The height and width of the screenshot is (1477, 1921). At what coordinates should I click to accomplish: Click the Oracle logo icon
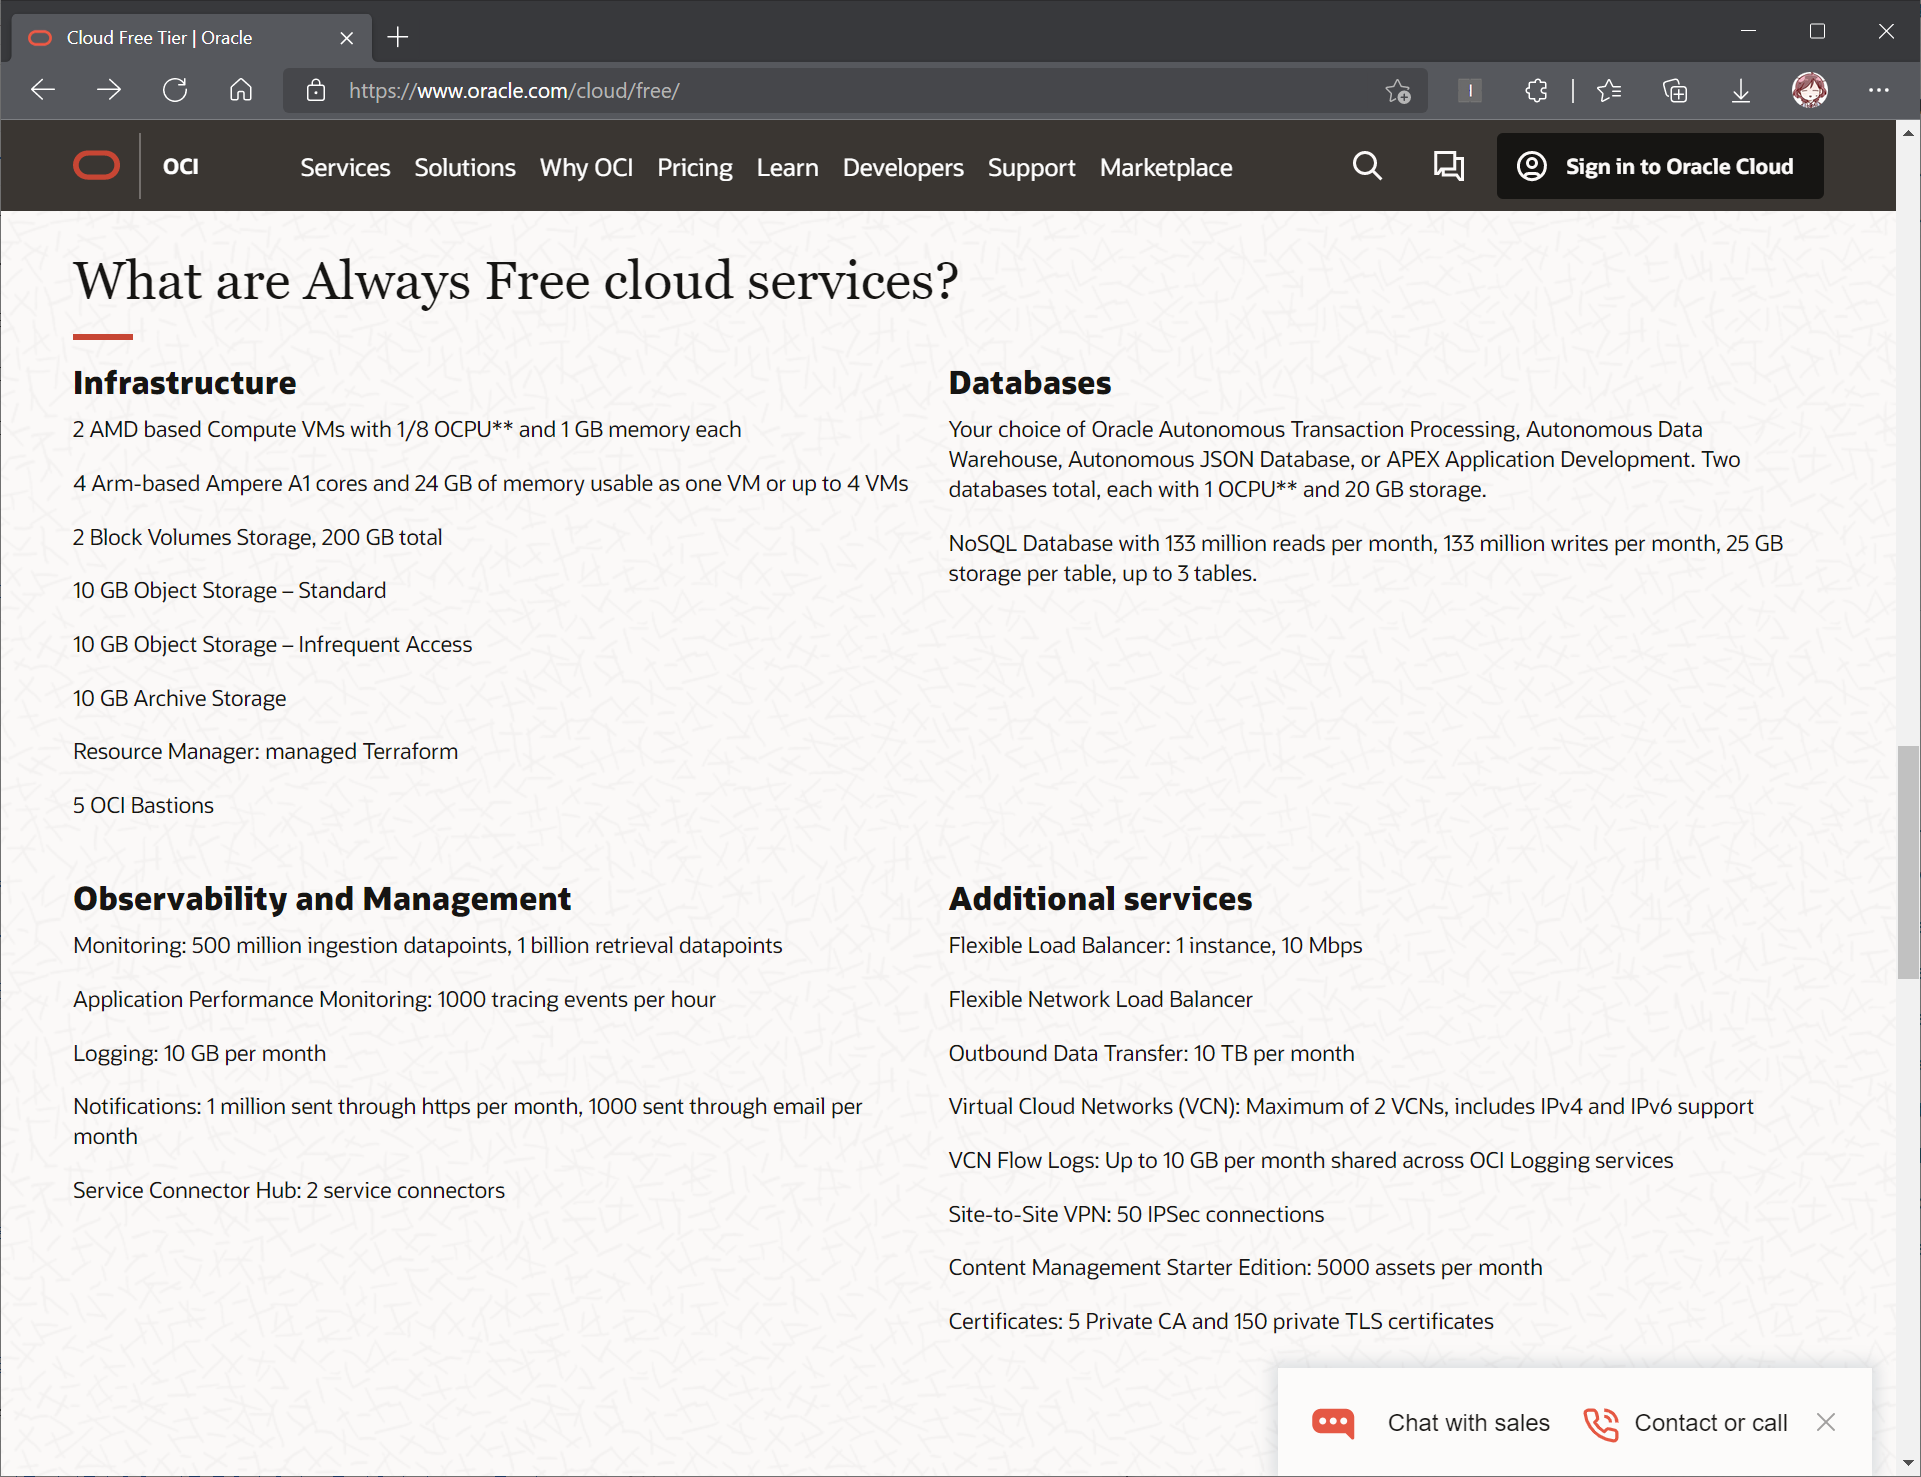click(96, 166)
